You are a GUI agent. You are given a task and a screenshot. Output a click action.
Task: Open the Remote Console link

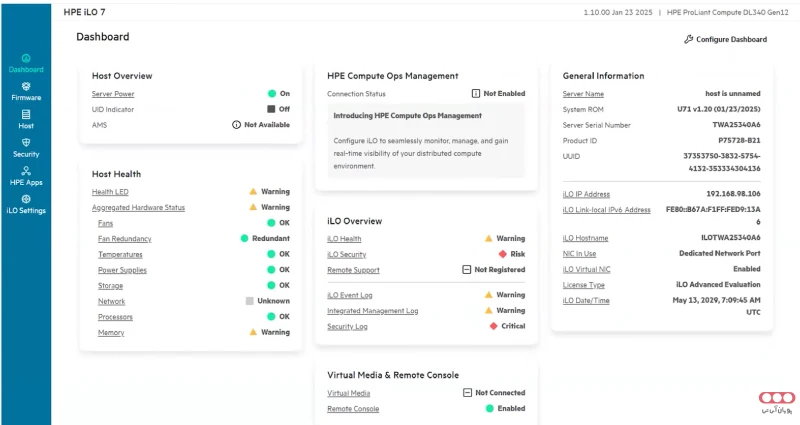(353, 409)
